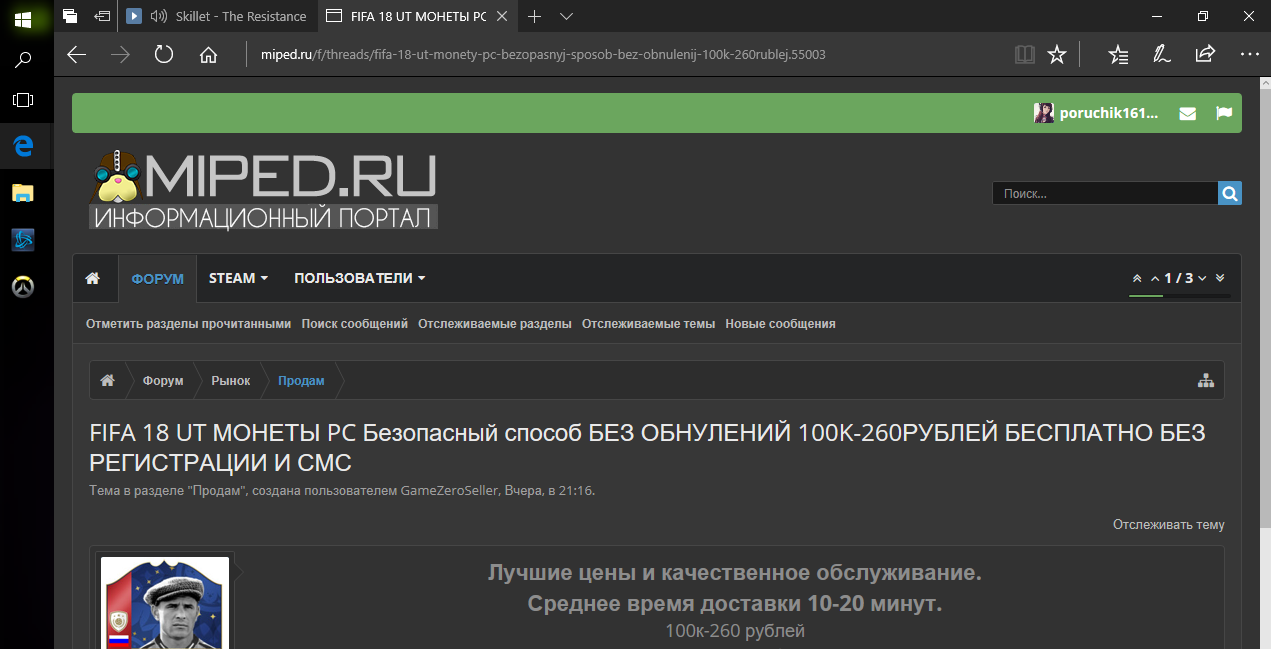Jump to the first page double-up arrow
Viewport: 1271px width, 649px height.
click(1137, 278)
